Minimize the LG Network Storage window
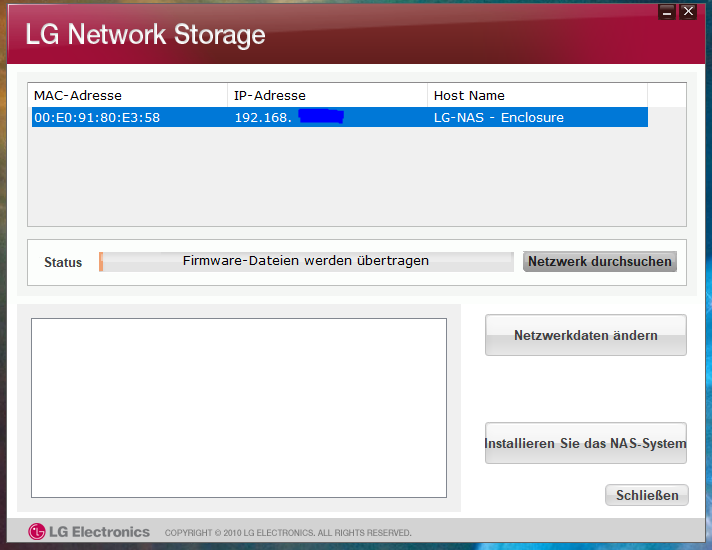Viewport: 712px width, 550px height. point(667,12)
